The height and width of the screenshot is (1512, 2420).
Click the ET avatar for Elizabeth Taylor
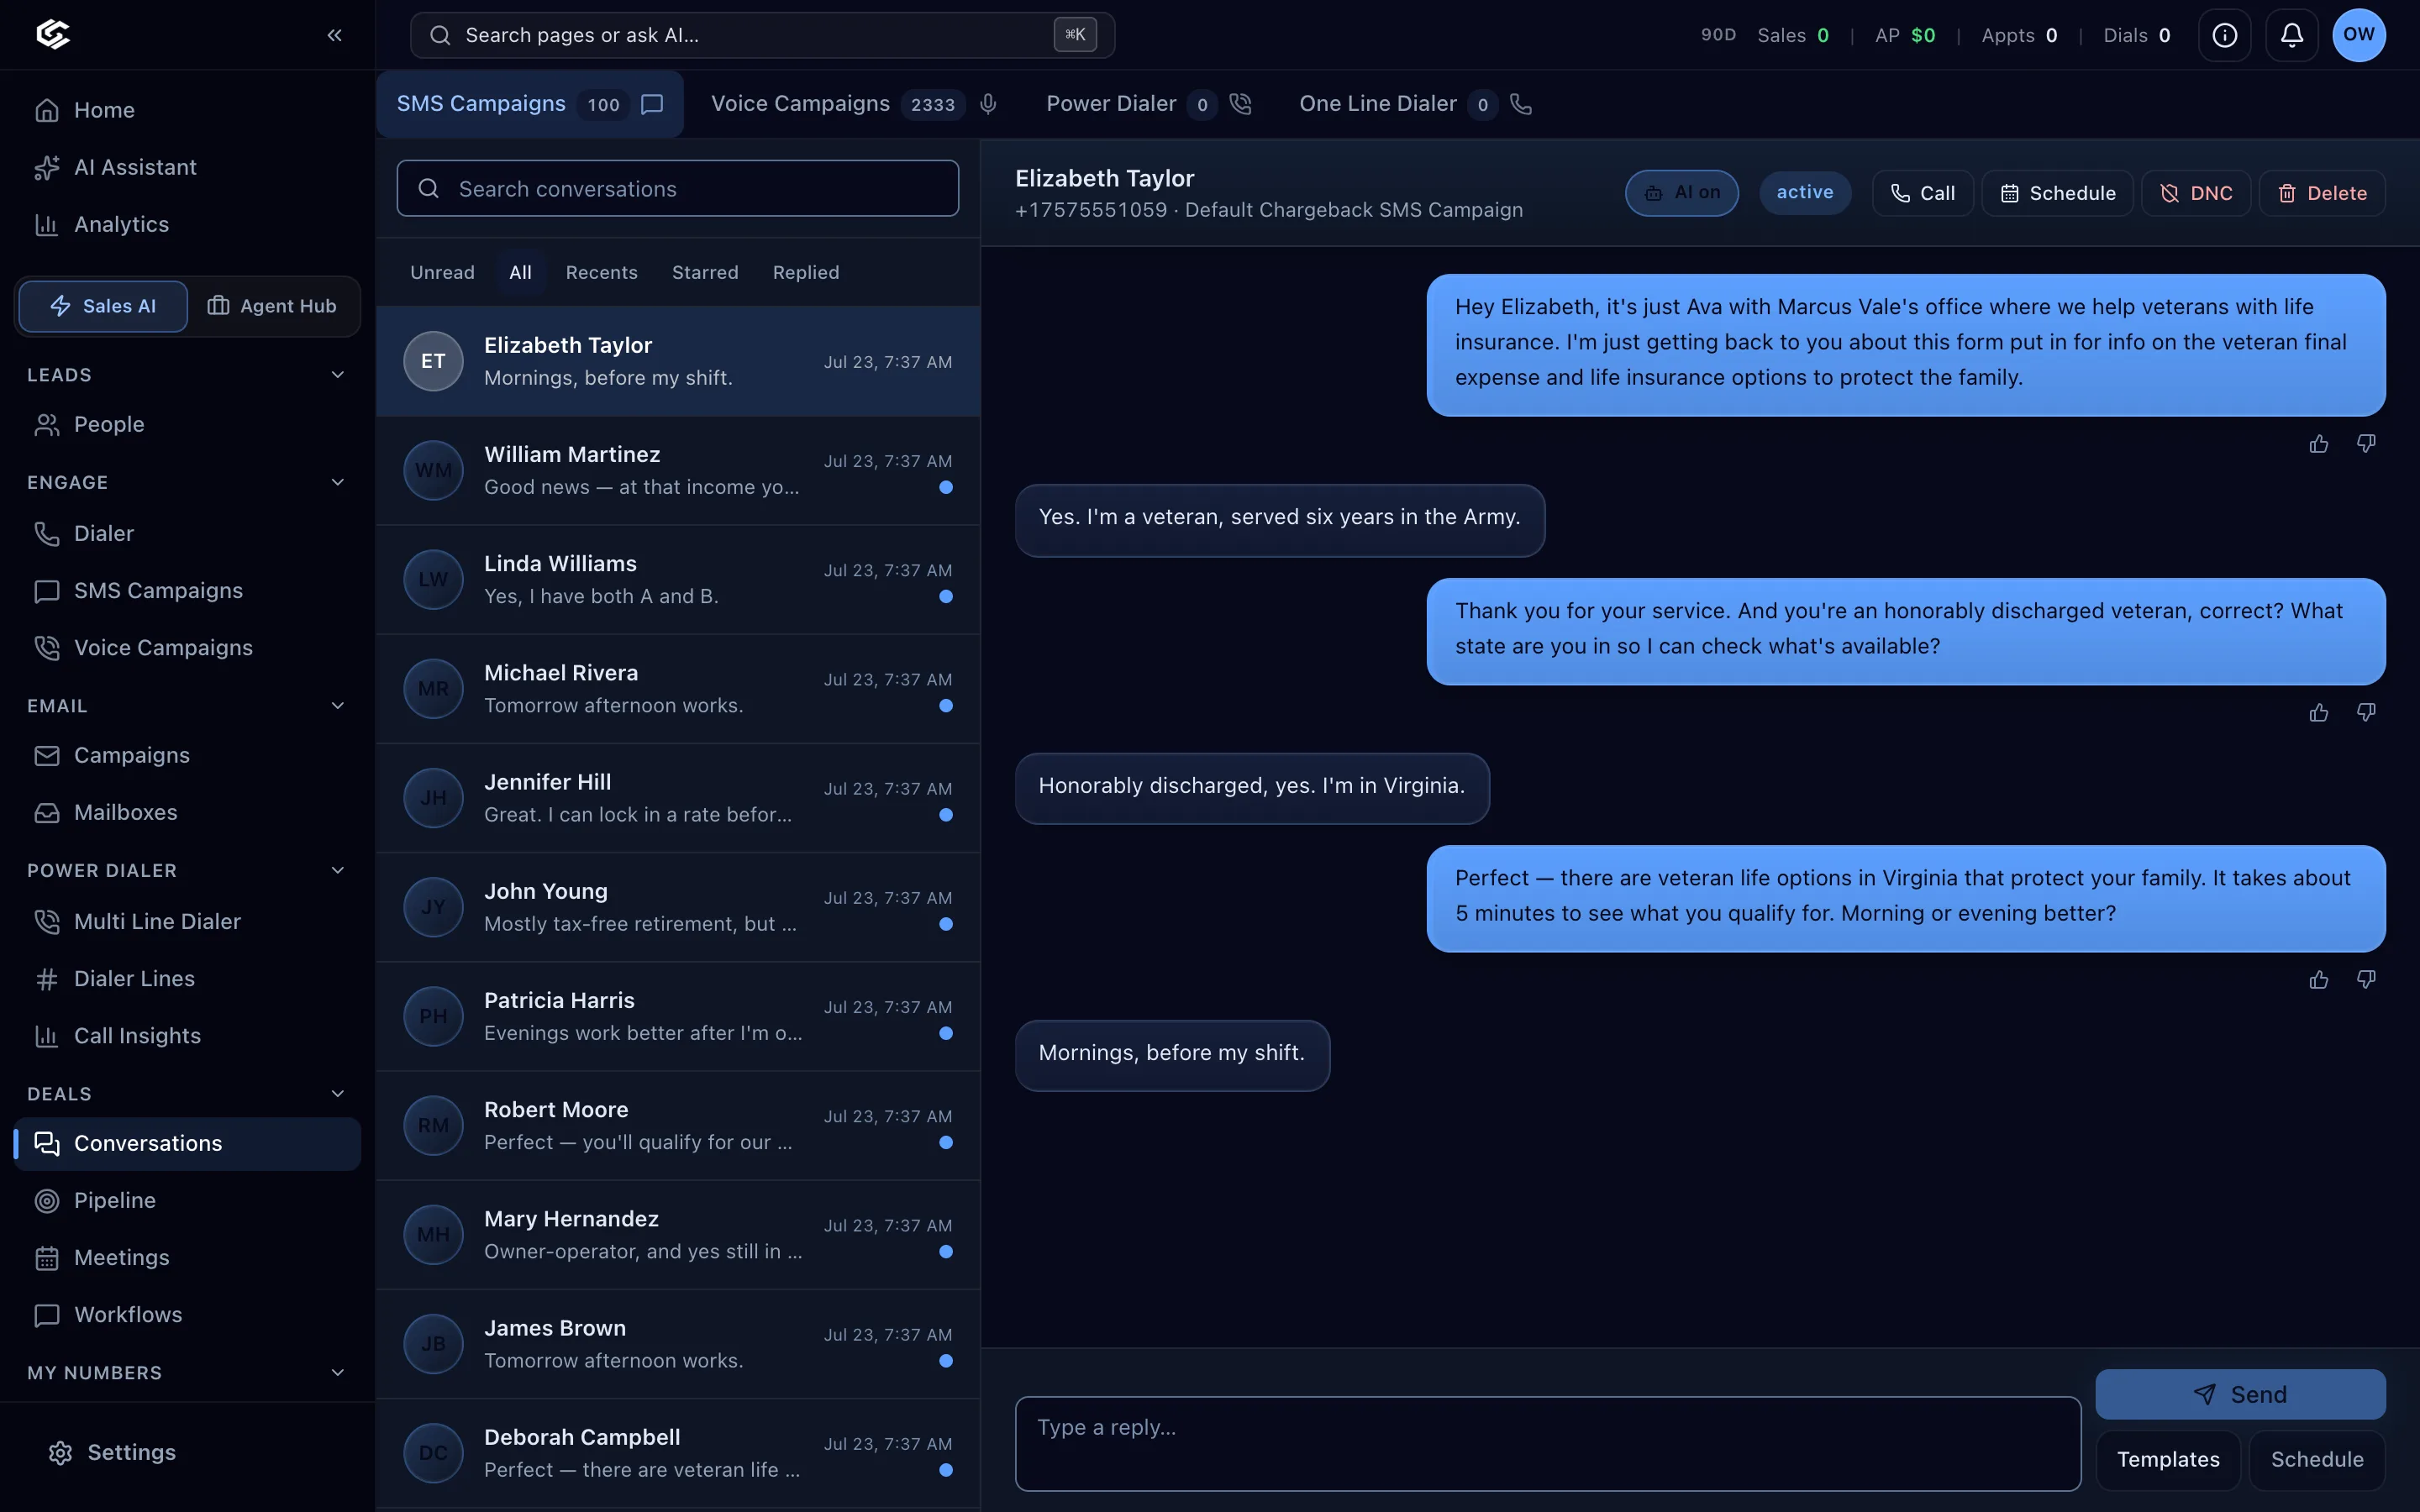[433, 361]
